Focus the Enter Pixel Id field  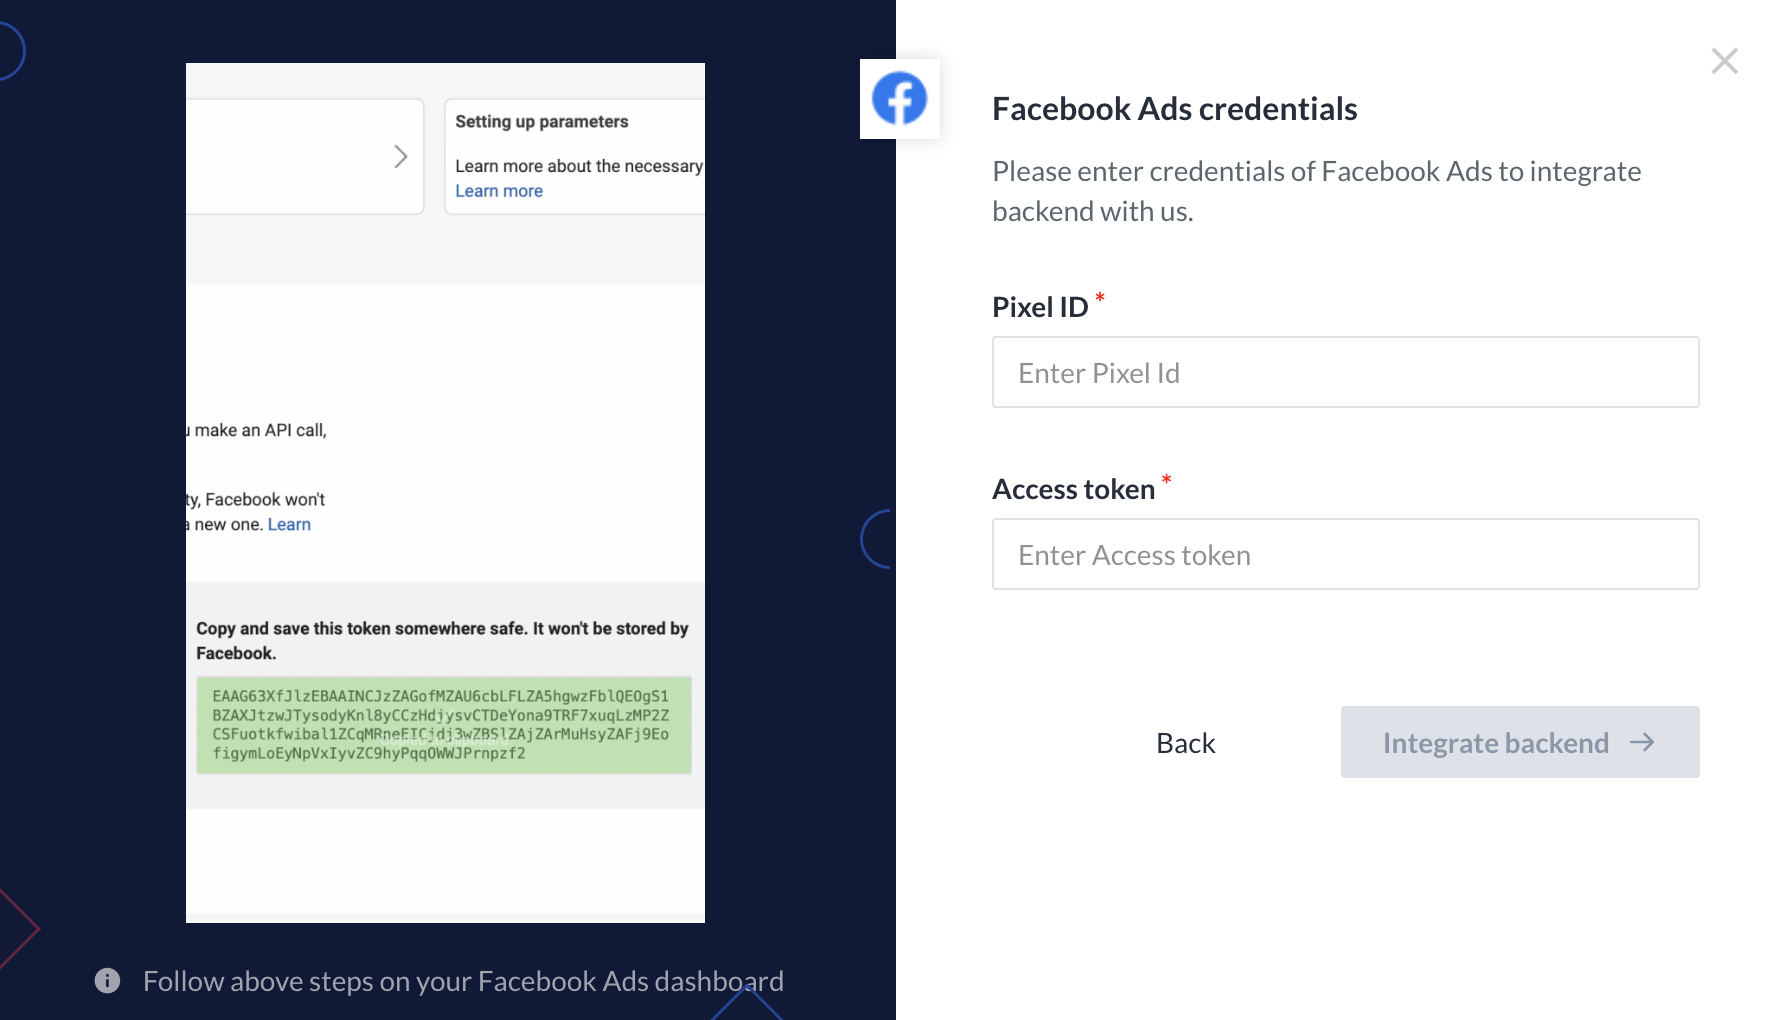coord(1345,372)
